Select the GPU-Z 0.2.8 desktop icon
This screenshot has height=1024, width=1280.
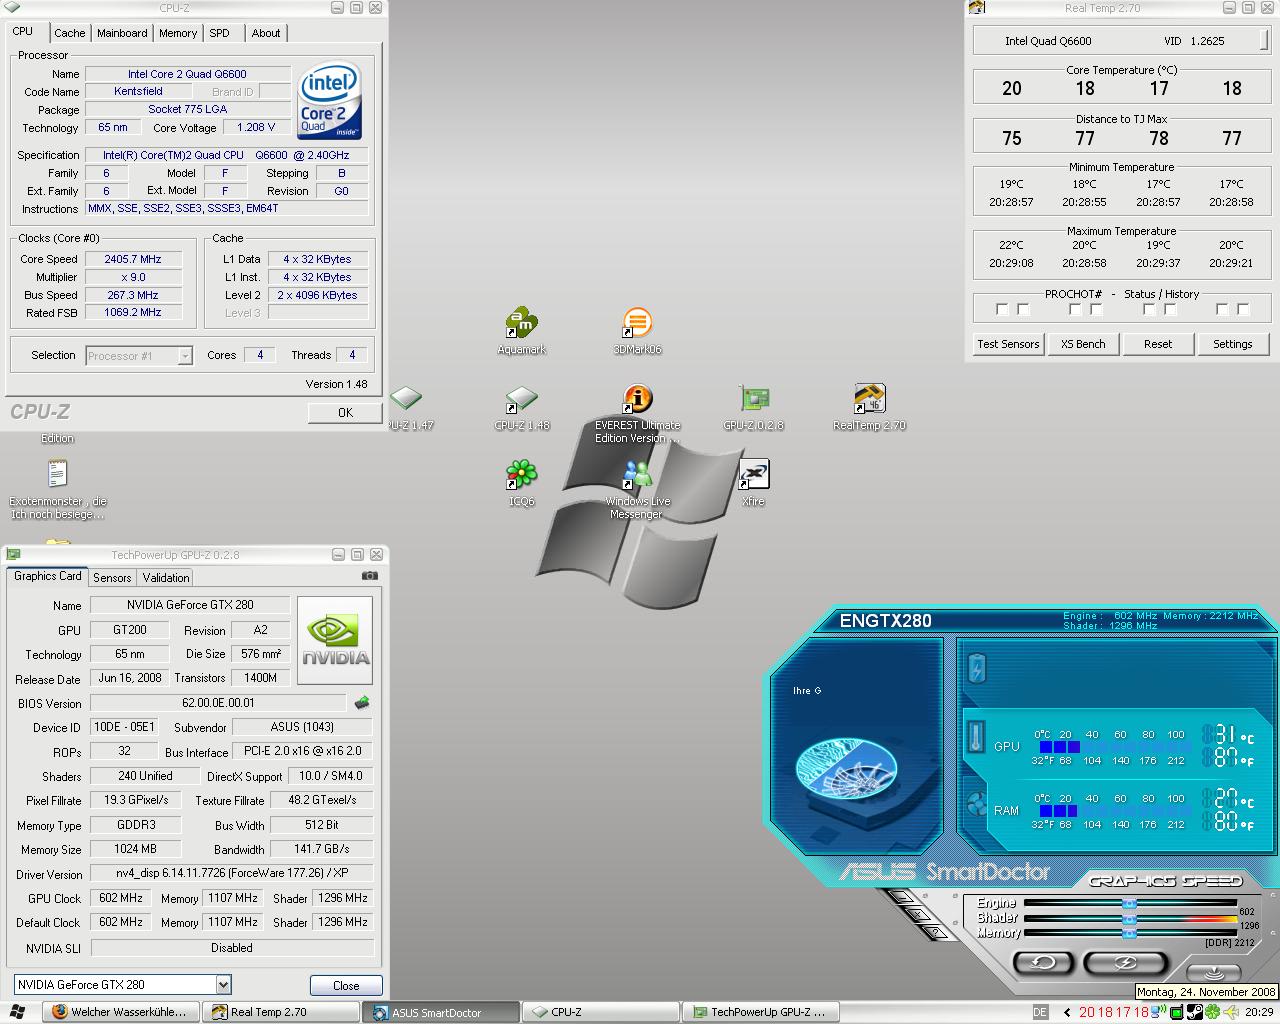[753, 407]
